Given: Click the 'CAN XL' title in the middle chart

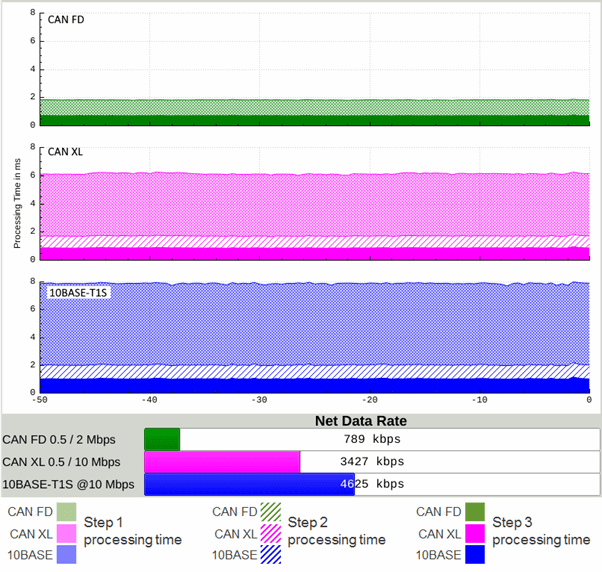Looking at the screenshot, I should click(65, 152).
